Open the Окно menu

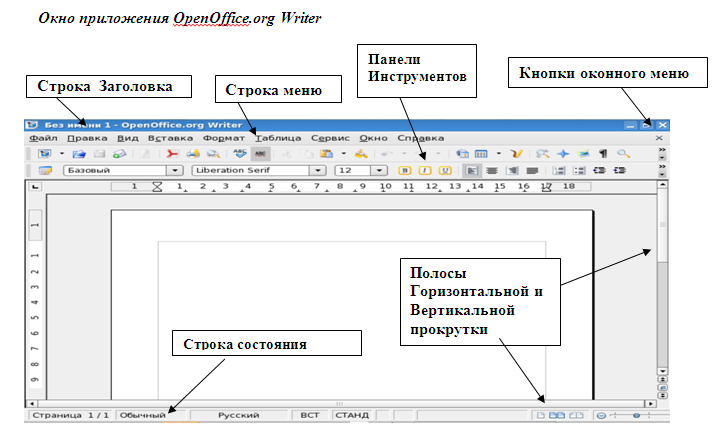coord(373,138)
